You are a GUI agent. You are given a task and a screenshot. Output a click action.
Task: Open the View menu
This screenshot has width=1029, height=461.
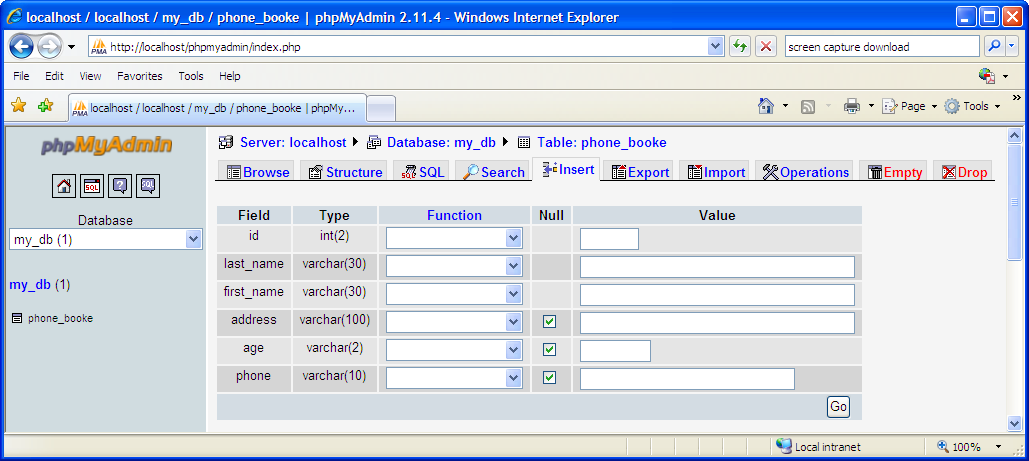click(x=91, y=76)
